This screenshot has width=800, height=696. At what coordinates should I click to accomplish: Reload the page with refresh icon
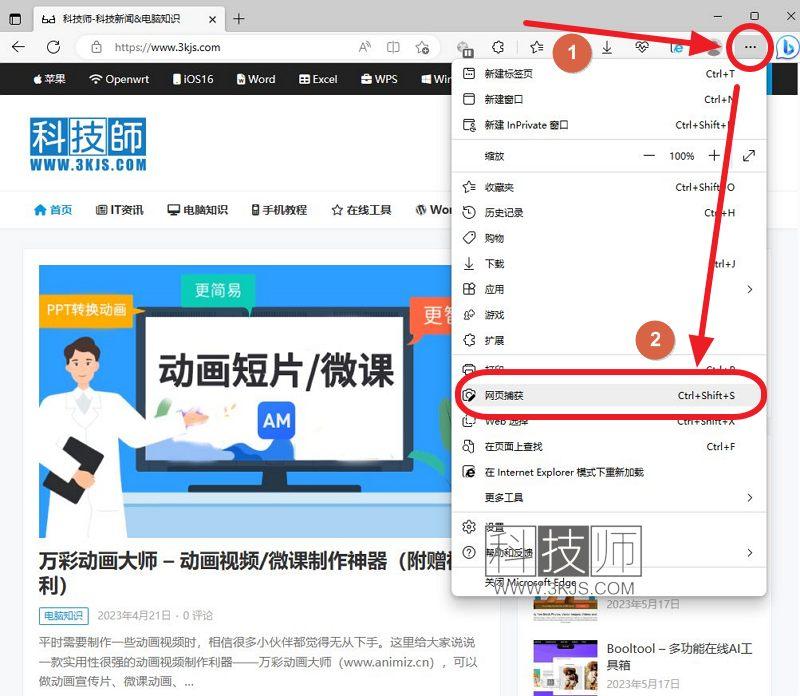coord(53,47)
